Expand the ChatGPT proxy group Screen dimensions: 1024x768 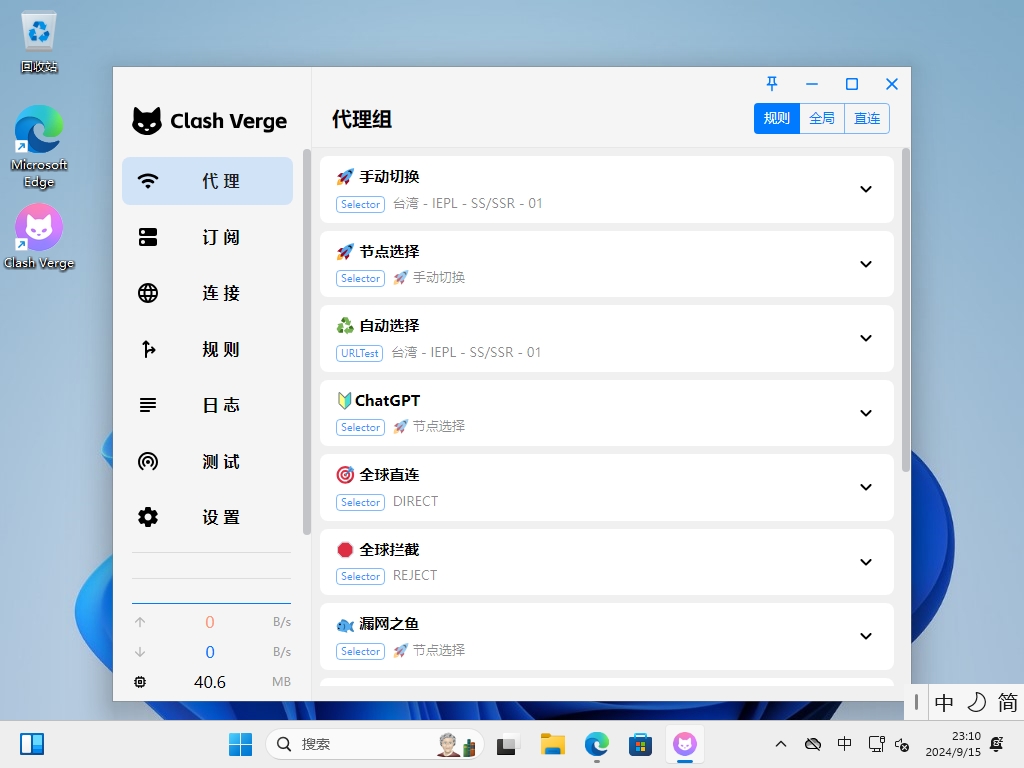866,413
